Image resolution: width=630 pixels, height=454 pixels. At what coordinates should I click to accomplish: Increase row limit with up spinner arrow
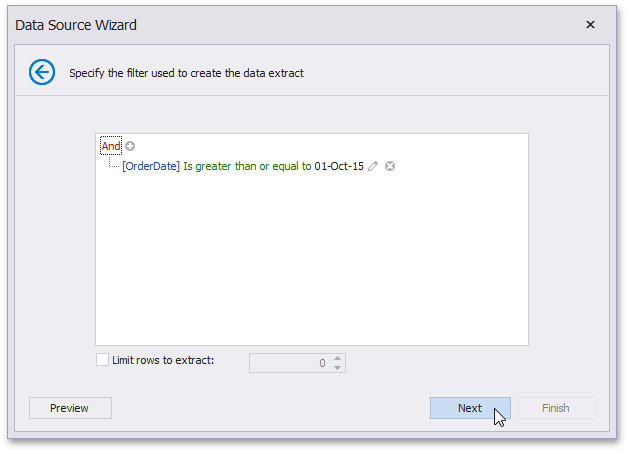coord(338,357)
